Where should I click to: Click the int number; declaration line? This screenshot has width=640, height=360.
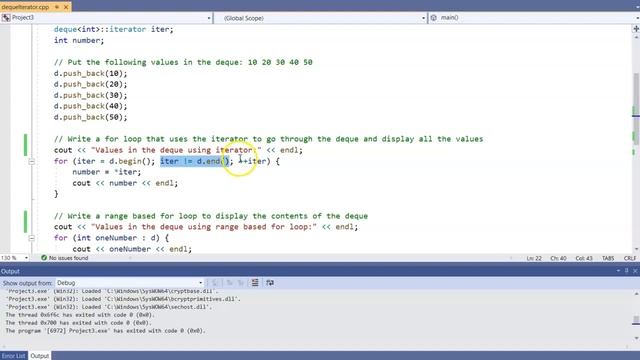click(x=79, y=40)
